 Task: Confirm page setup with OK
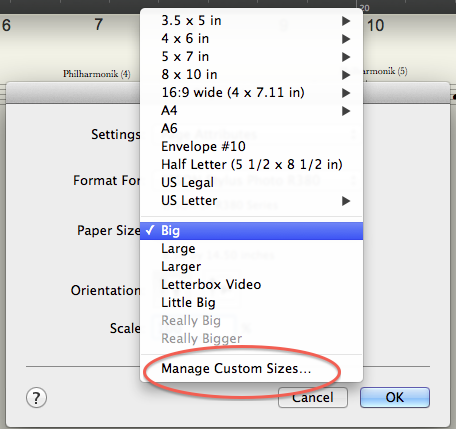point(395,397)
